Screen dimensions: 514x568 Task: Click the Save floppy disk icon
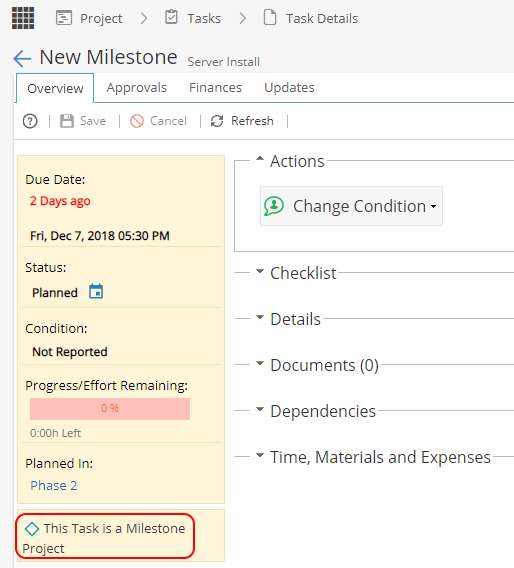click(67, 121)
